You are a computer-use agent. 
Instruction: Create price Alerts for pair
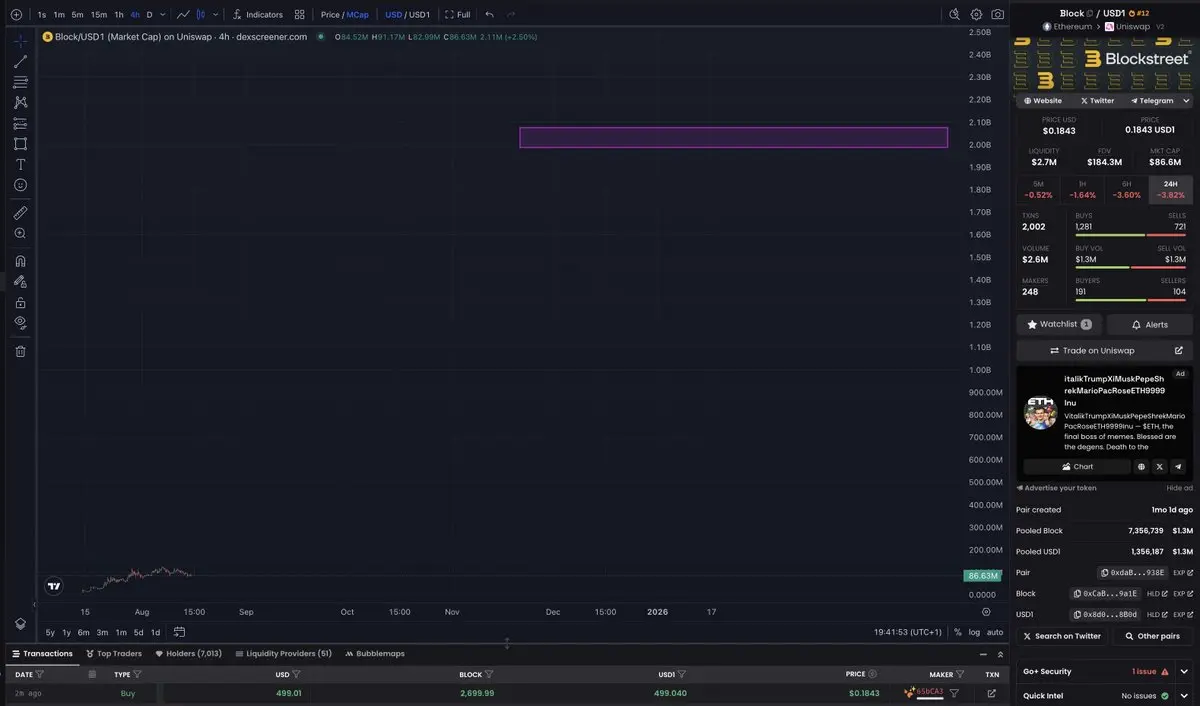pyautogui.click(x=1149, y=325)
